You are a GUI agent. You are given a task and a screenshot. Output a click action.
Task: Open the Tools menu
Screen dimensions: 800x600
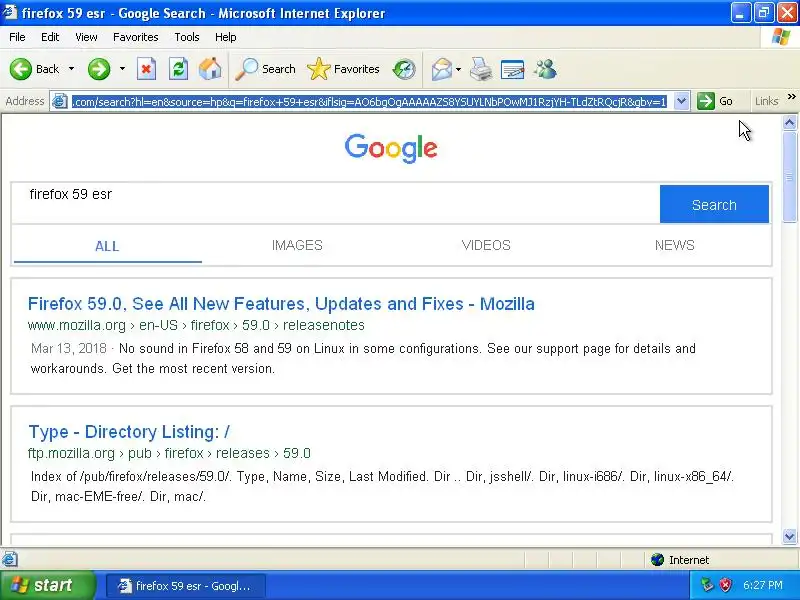187,37
